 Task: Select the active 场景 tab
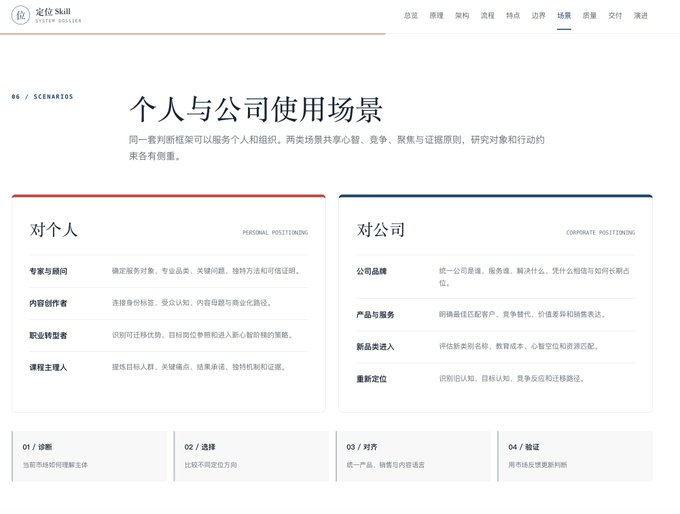564,16
